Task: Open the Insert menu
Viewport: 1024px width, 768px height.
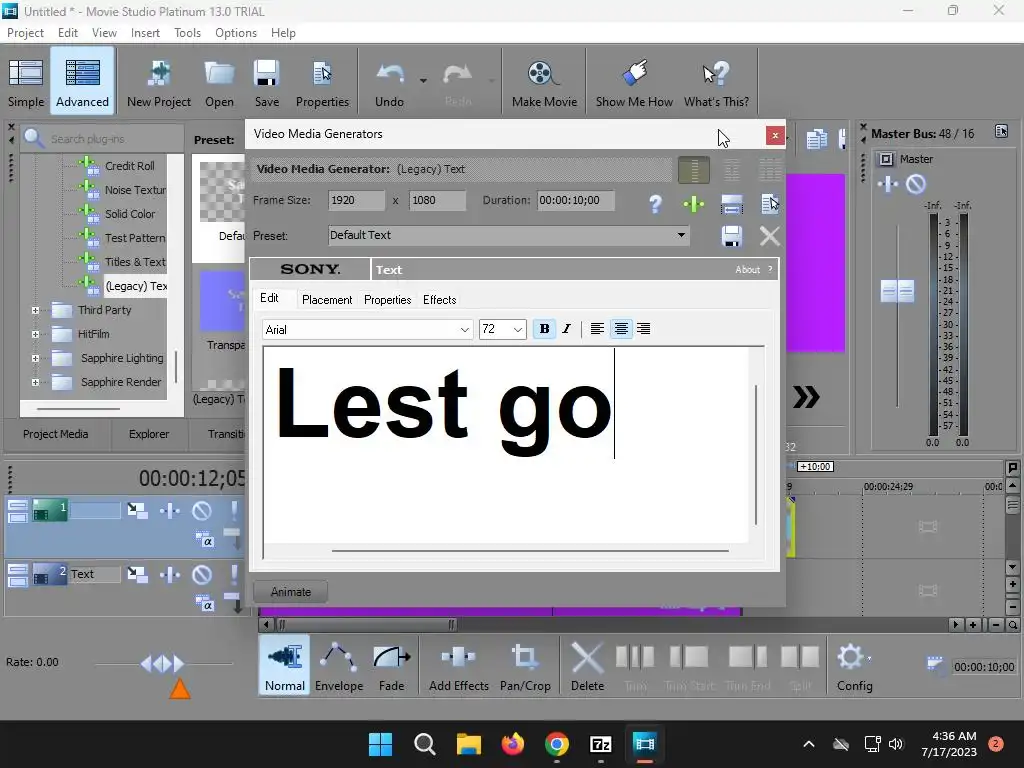Action: 145,33
